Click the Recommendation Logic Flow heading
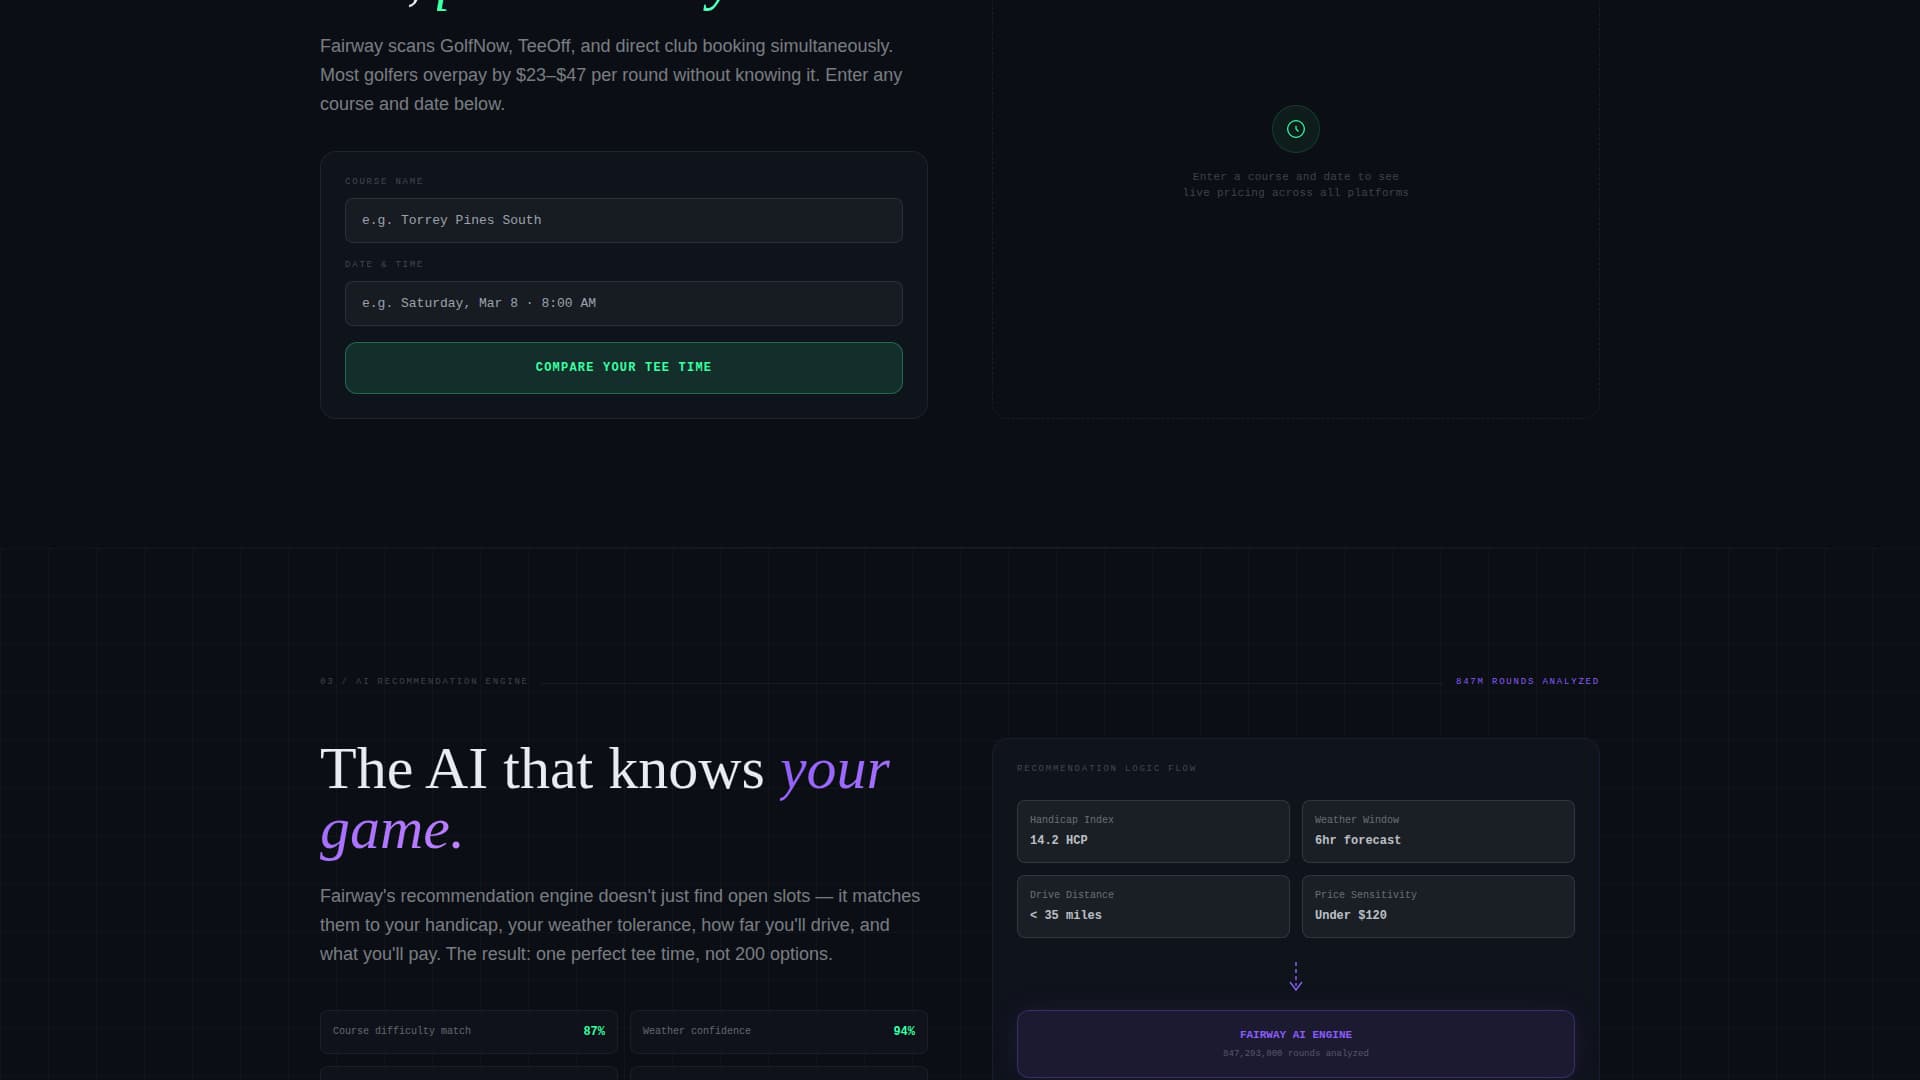 pyautogui.click(x=1106, y=768)
